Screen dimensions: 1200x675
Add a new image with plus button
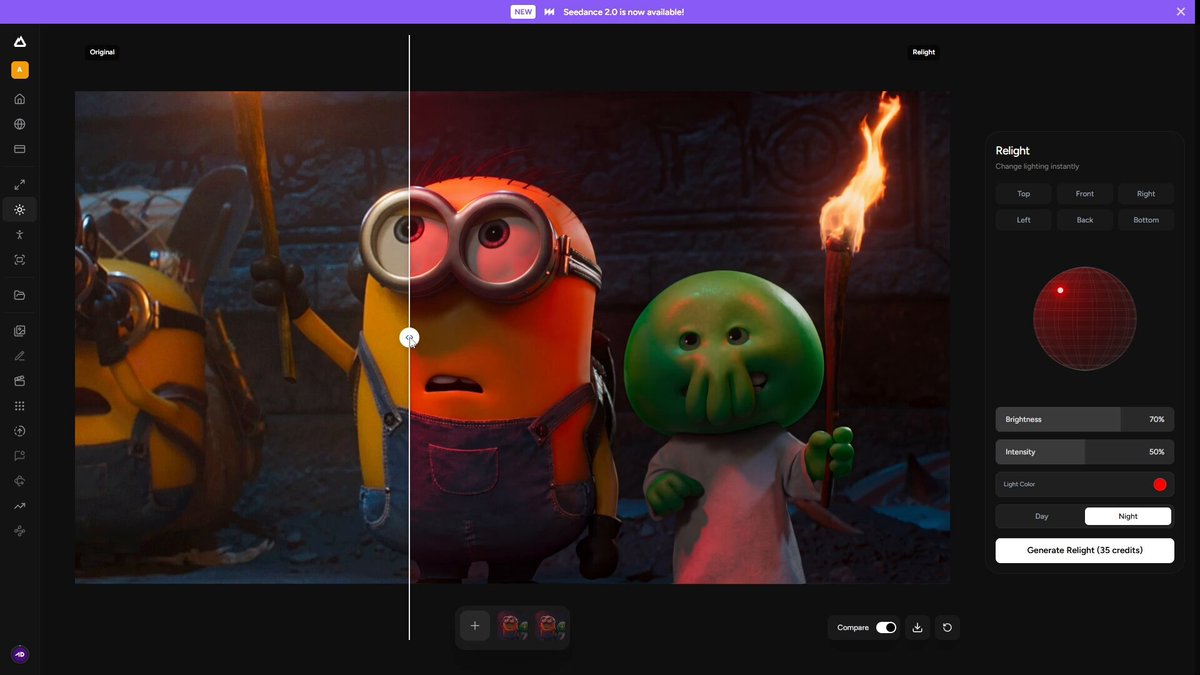475,626
